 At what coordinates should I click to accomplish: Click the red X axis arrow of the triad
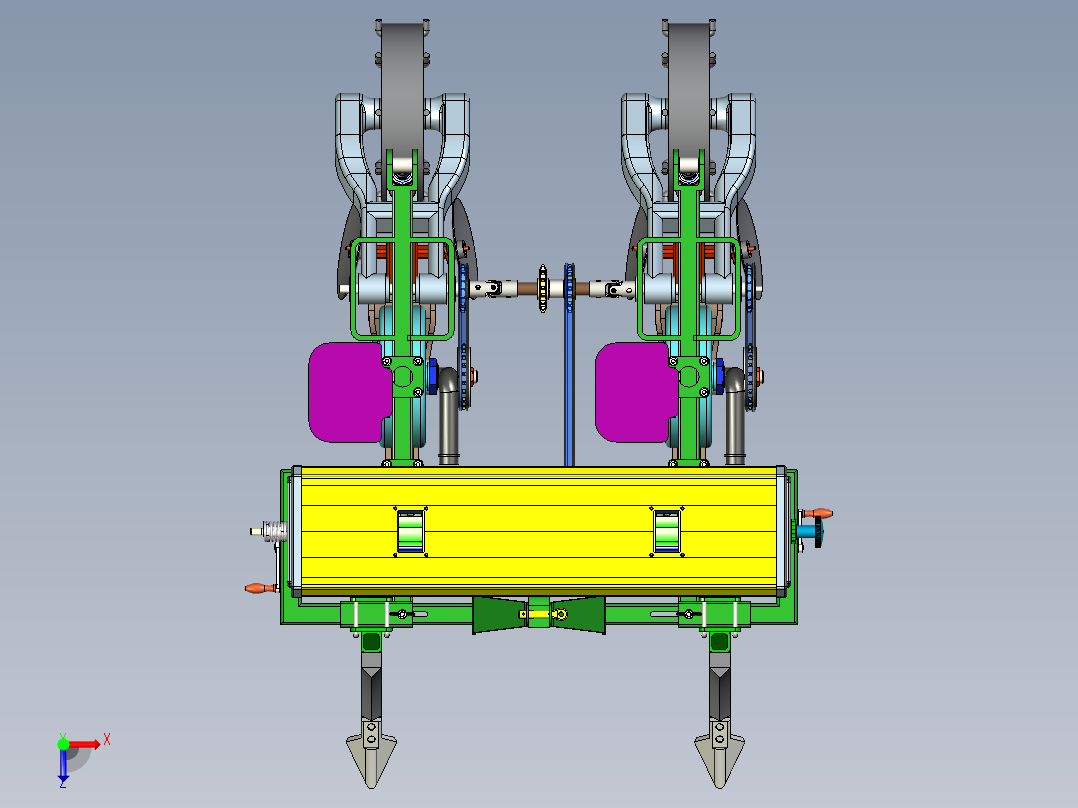[85, 744]
